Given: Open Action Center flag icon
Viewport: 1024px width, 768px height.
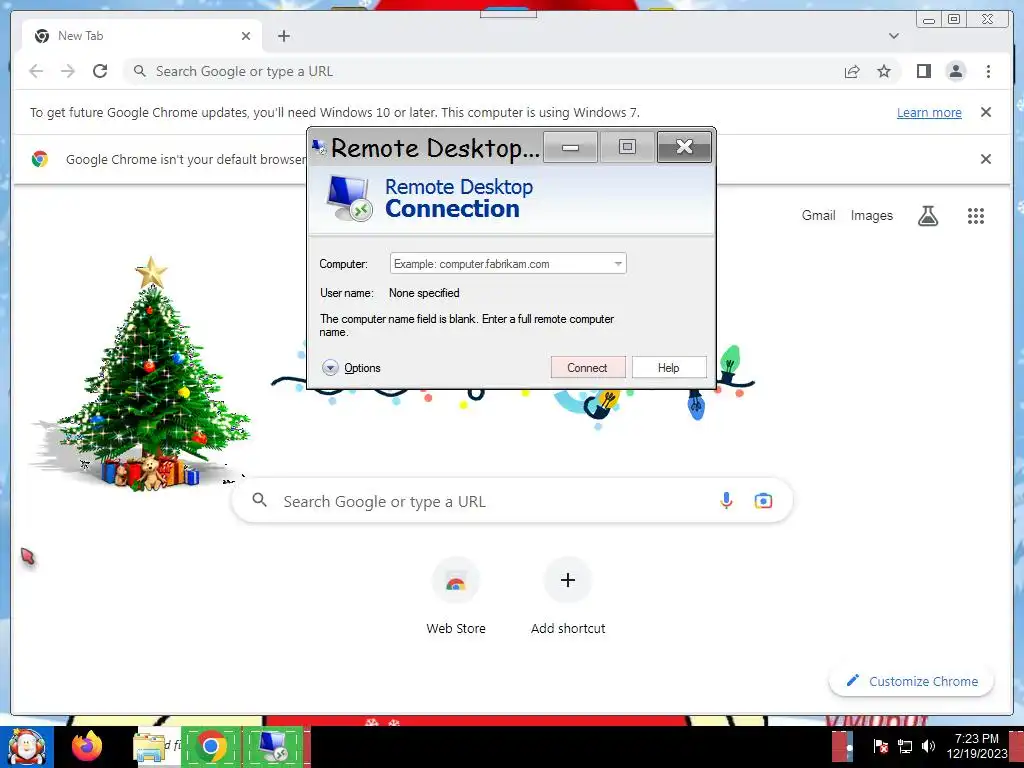Looking at the screenshot, I should [x=880, y=746].
